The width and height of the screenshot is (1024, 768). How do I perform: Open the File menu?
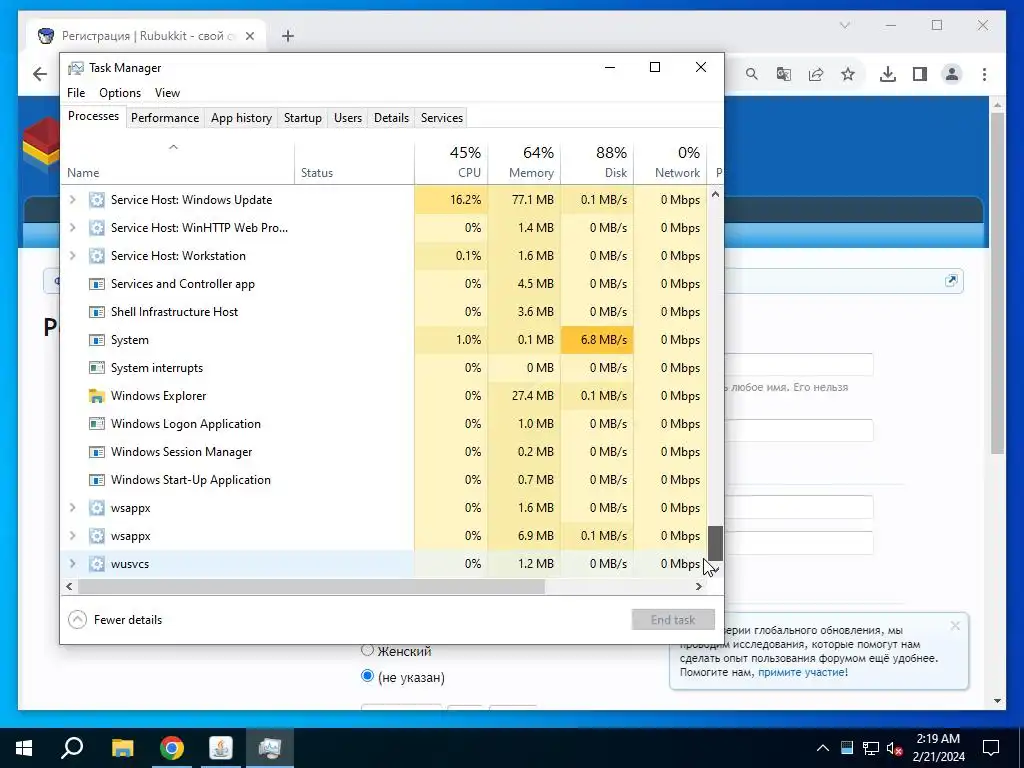(76, 93)
